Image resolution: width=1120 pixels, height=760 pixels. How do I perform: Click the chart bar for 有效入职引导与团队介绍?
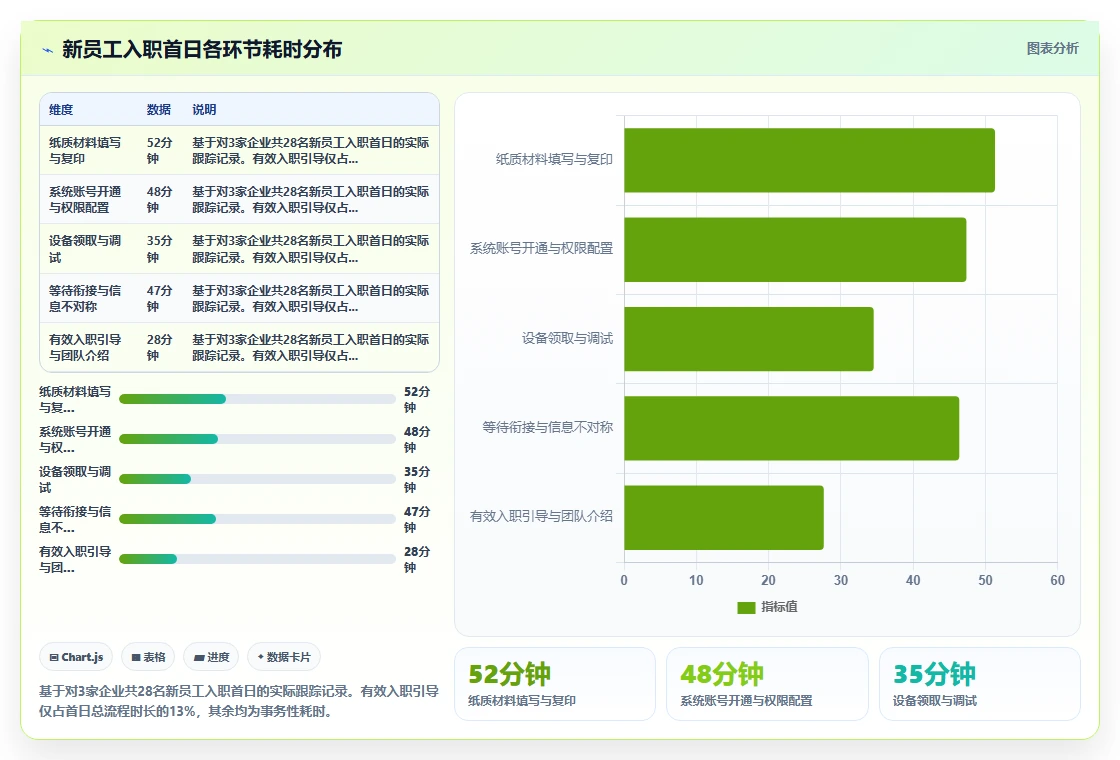724,517
